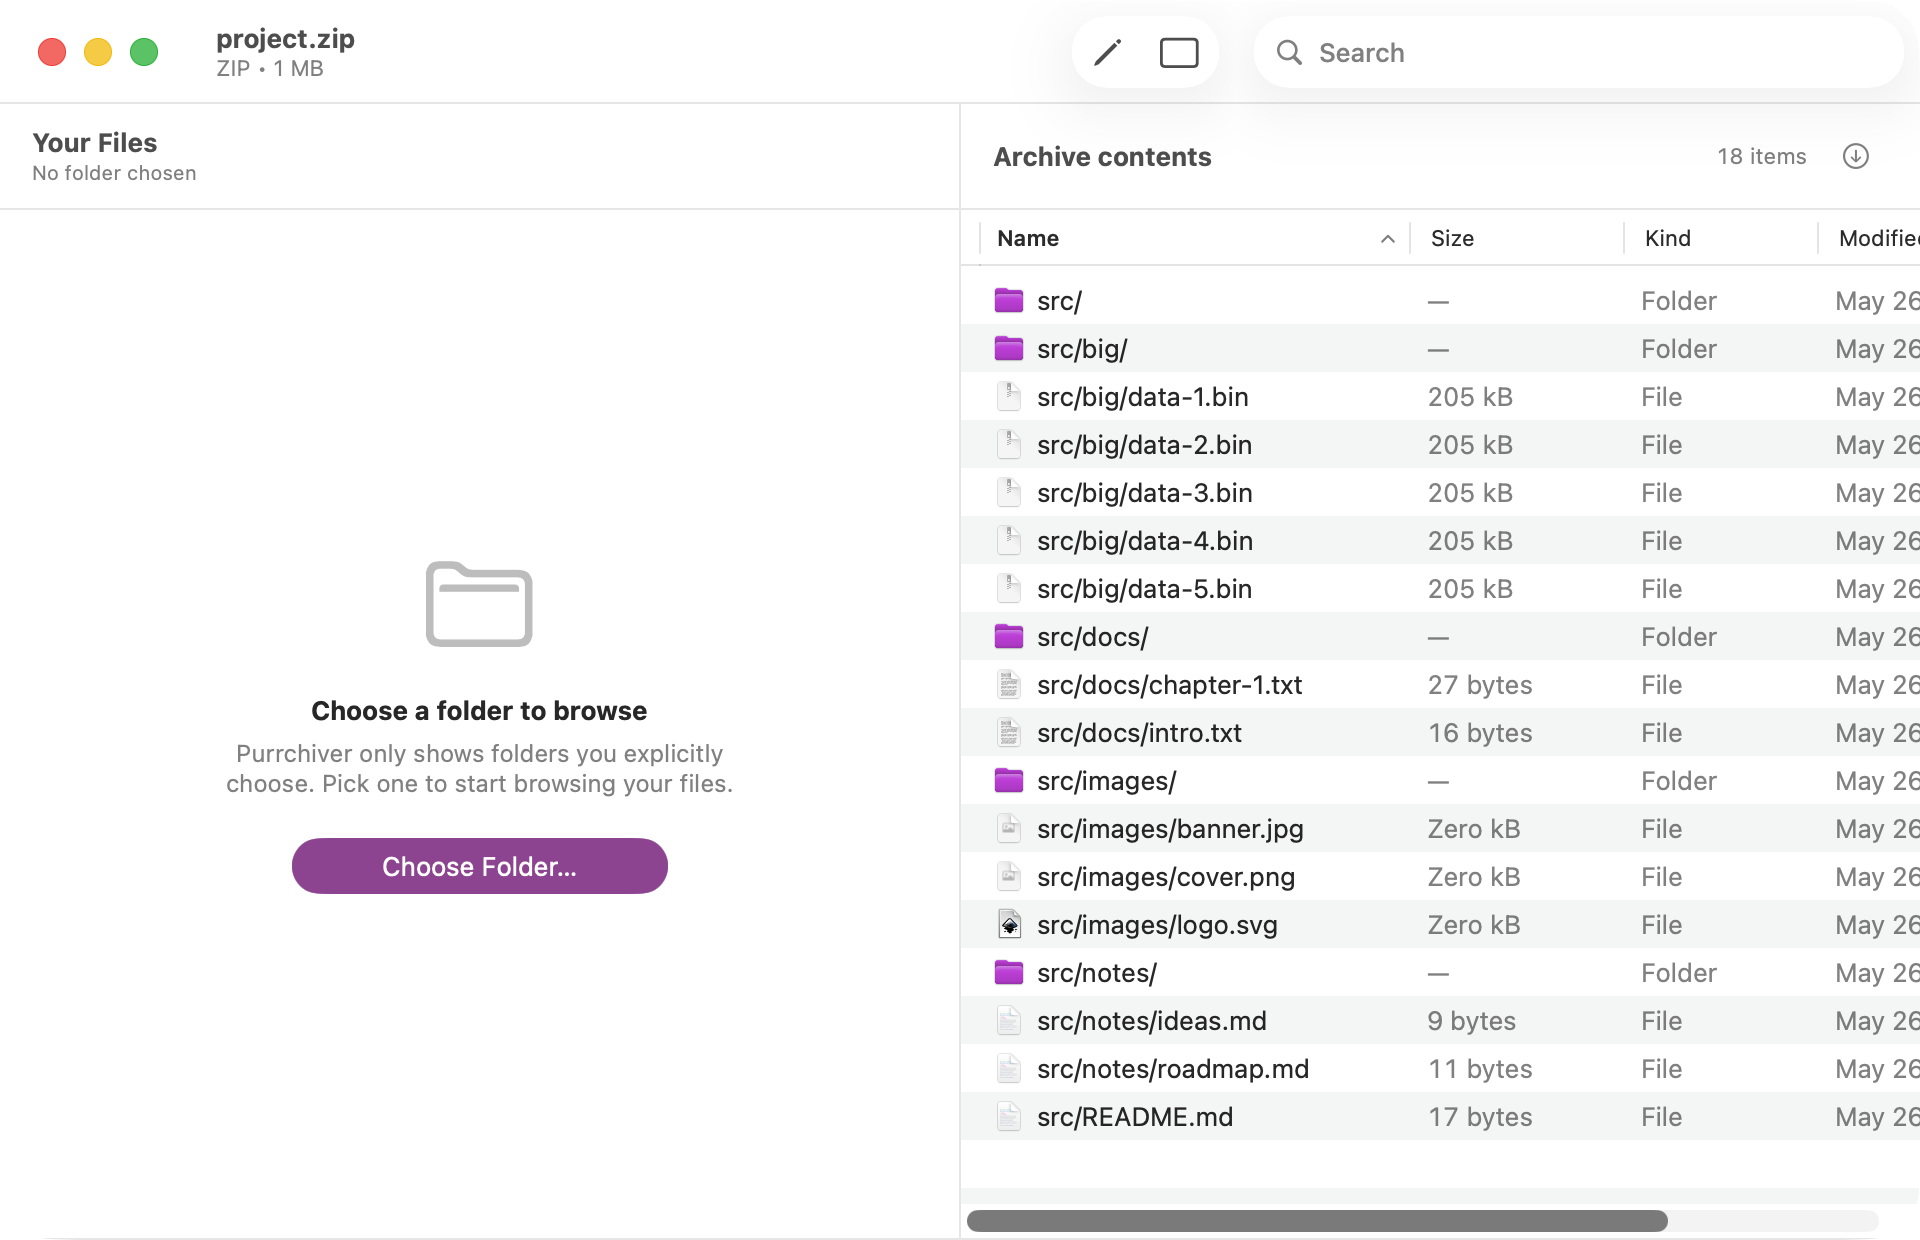1920x1240 pixels.
Task: Click the chapter-1.txt document icon
Action: [1009, 684]
